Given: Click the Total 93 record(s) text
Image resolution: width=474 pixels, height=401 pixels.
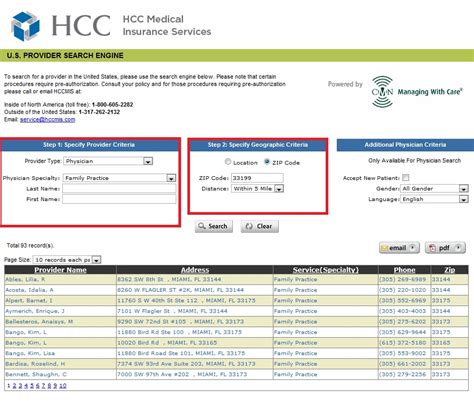Looking at the screenshot, I should point(30,246).
